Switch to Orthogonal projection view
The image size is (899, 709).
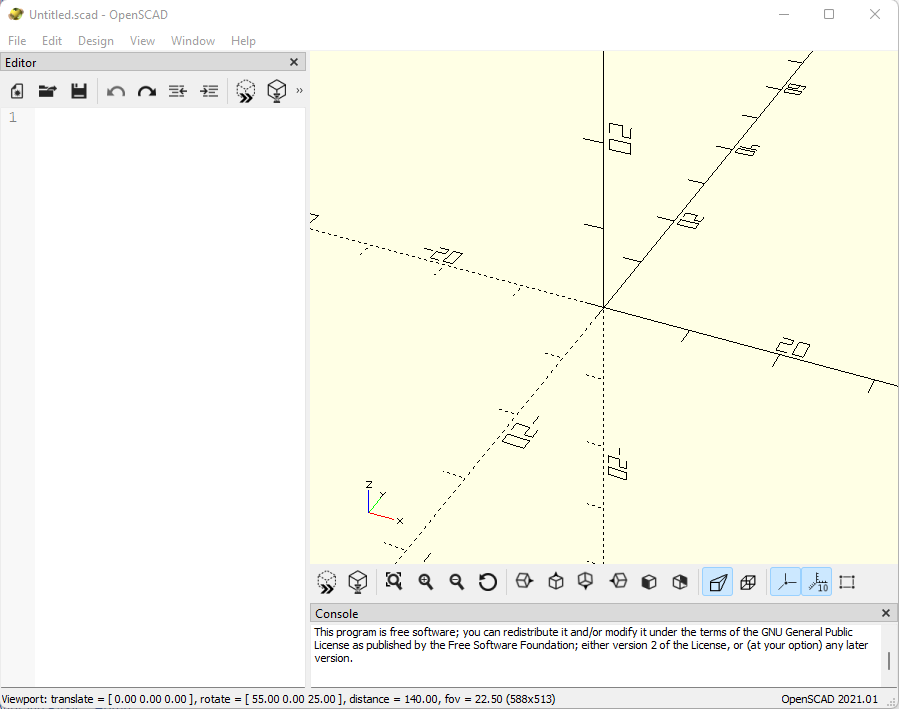pos(748,582)
